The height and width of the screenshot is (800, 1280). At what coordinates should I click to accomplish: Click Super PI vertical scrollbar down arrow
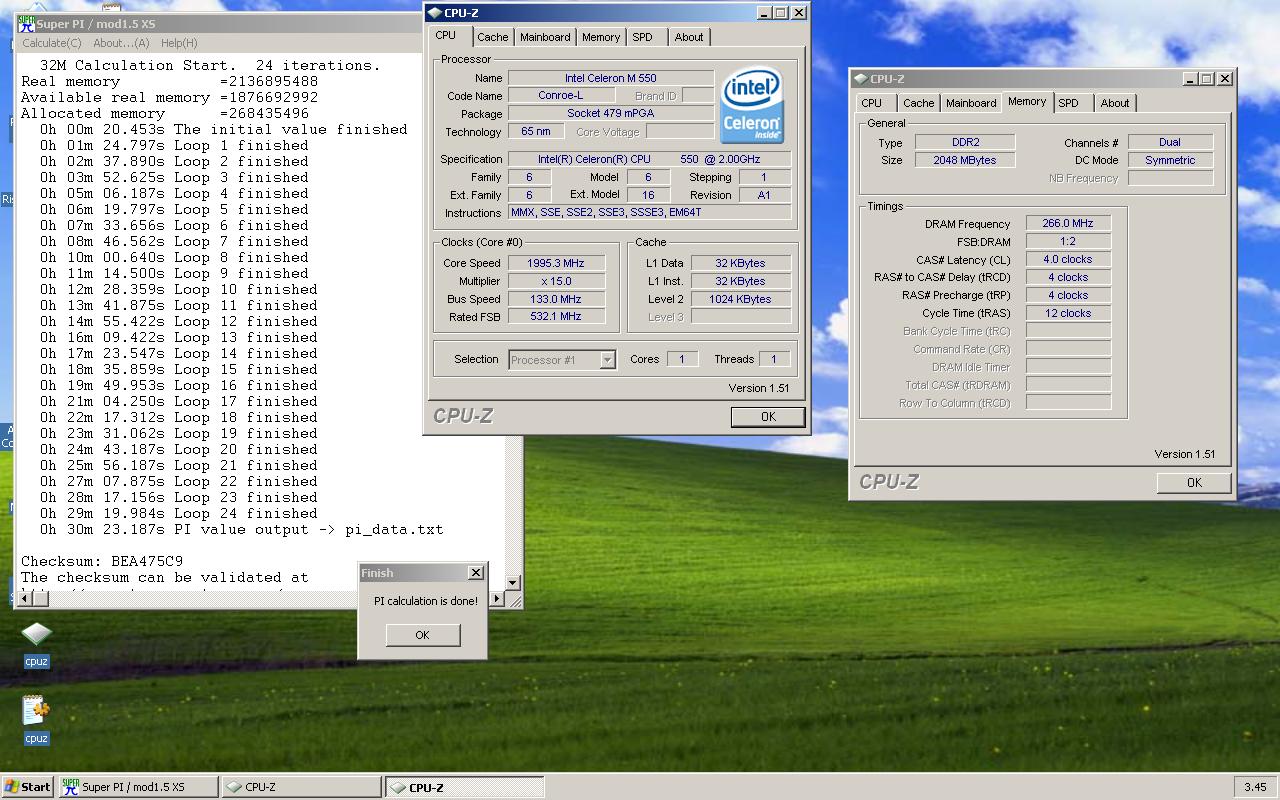[x=513, y=583]
